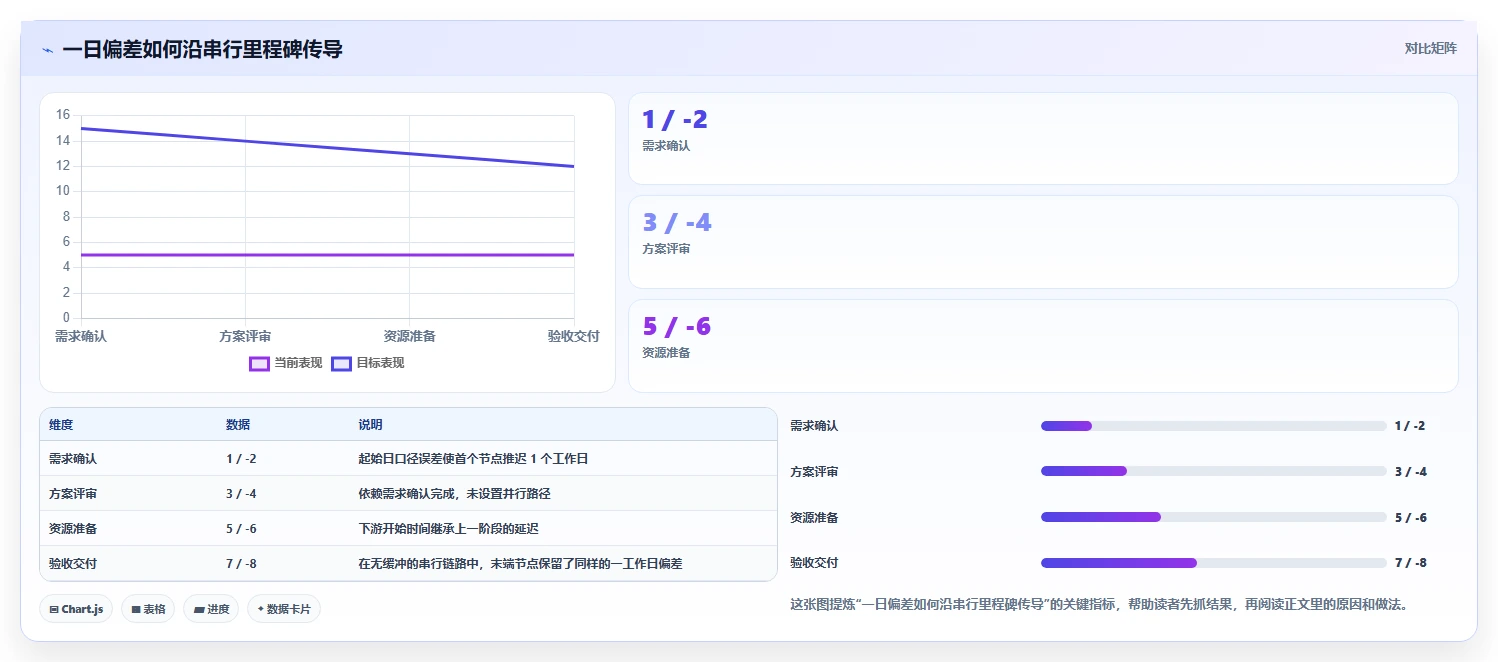The height and width of the screenshot is (662, 1498).
Task: Click the 资源准备 progress bar
Action: (x=1213, y=517)
